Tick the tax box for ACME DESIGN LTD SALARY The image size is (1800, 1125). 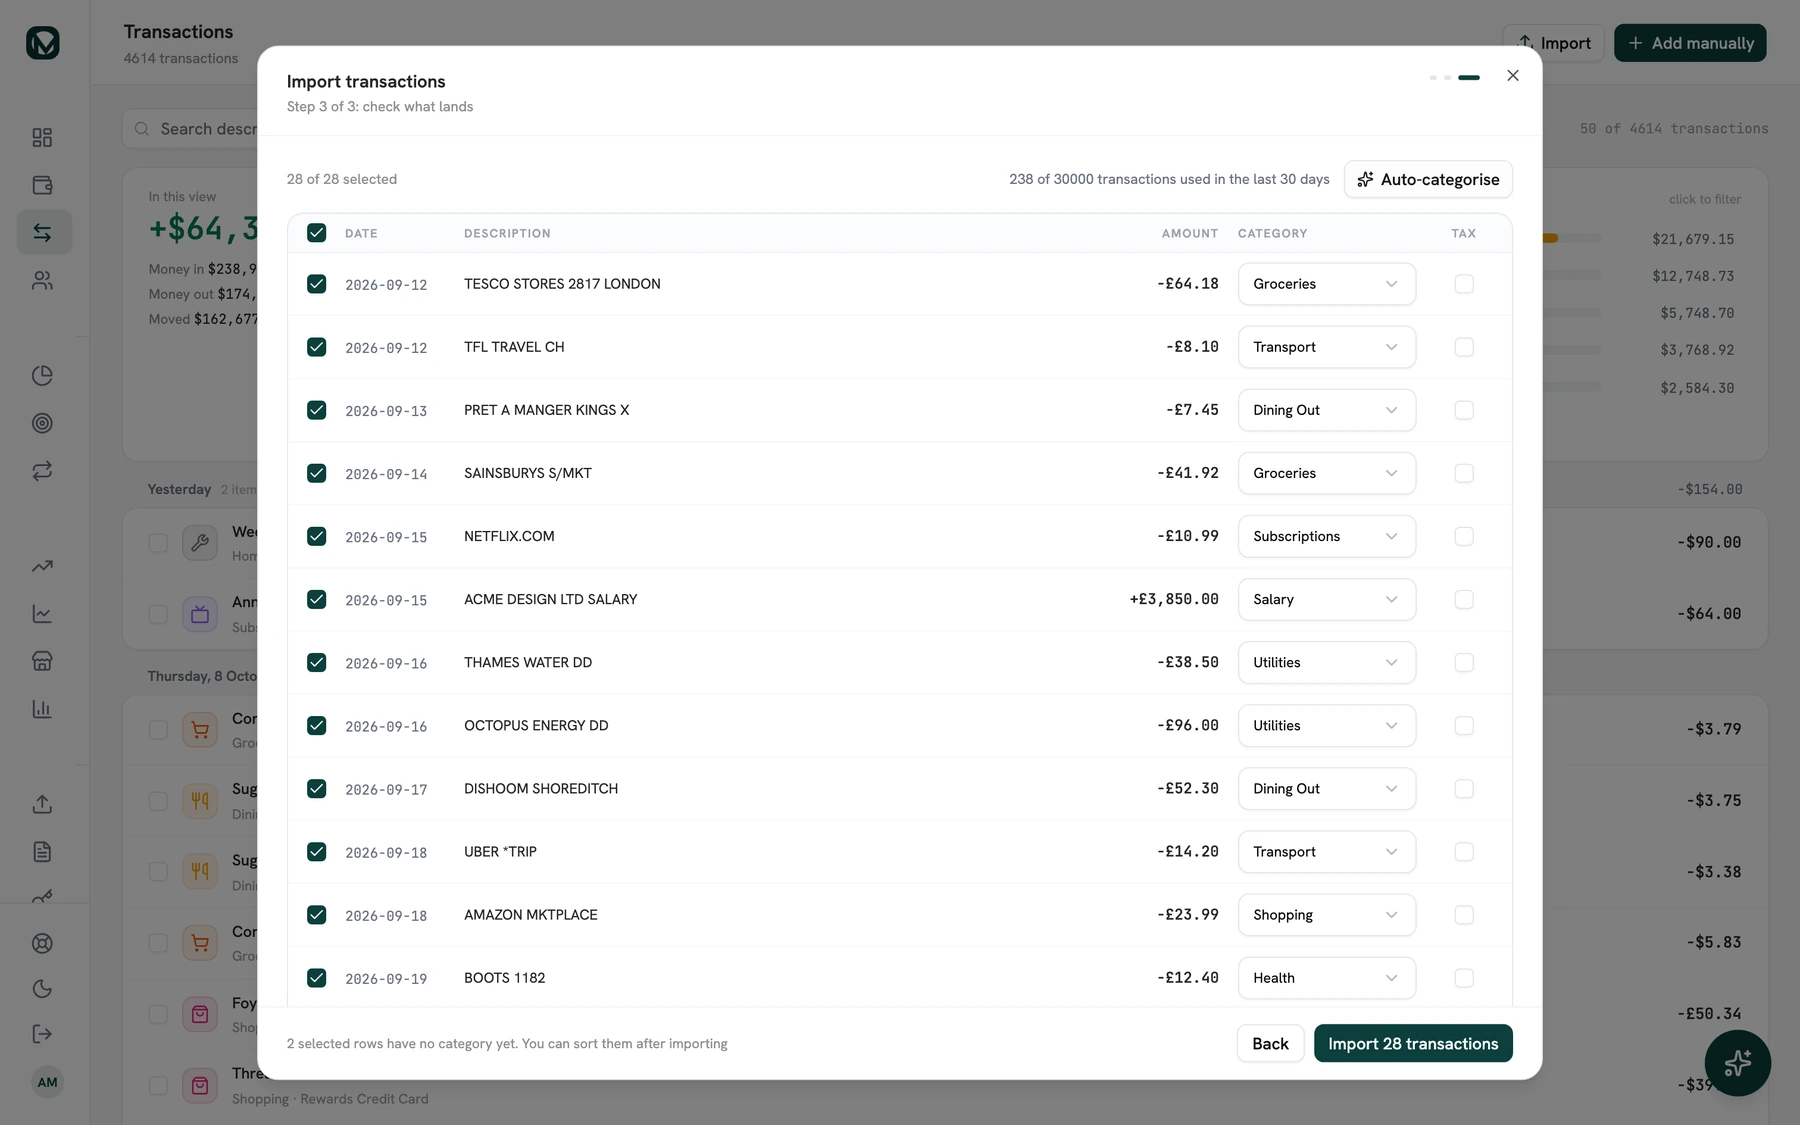1464,599
